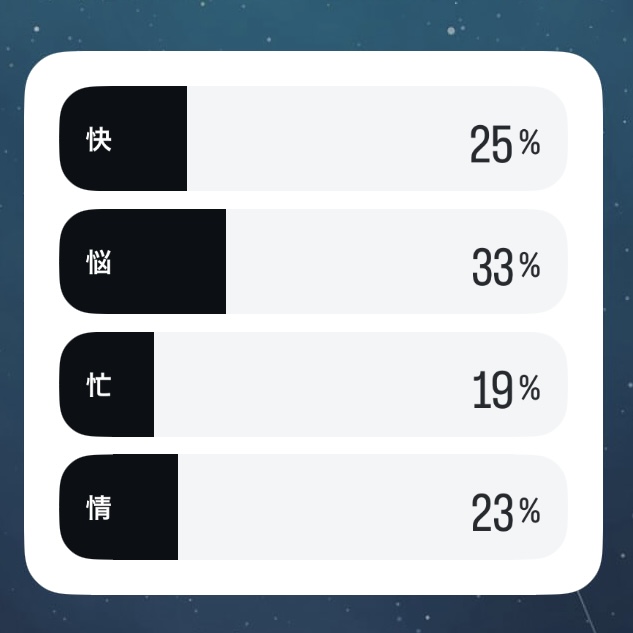Click the right edge of the 情 bar's dark fill

[x=175, y=508]
